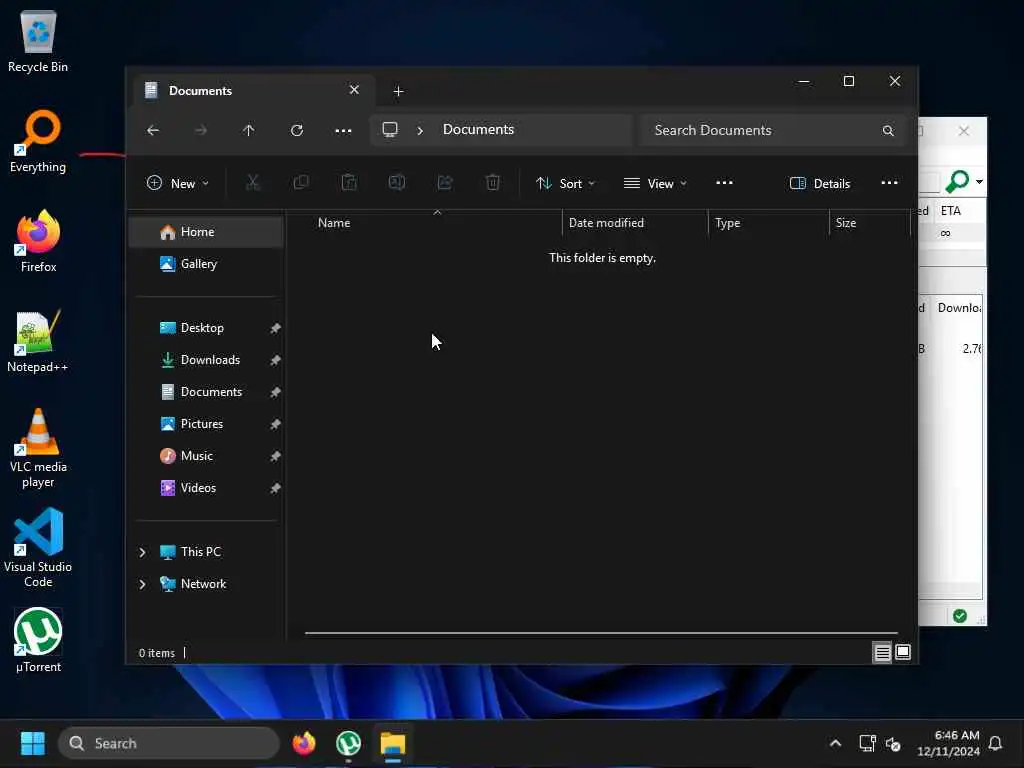Open the New dropdown menu
The height and width of the screenshot is (768, 1024).
coord(178,184)
